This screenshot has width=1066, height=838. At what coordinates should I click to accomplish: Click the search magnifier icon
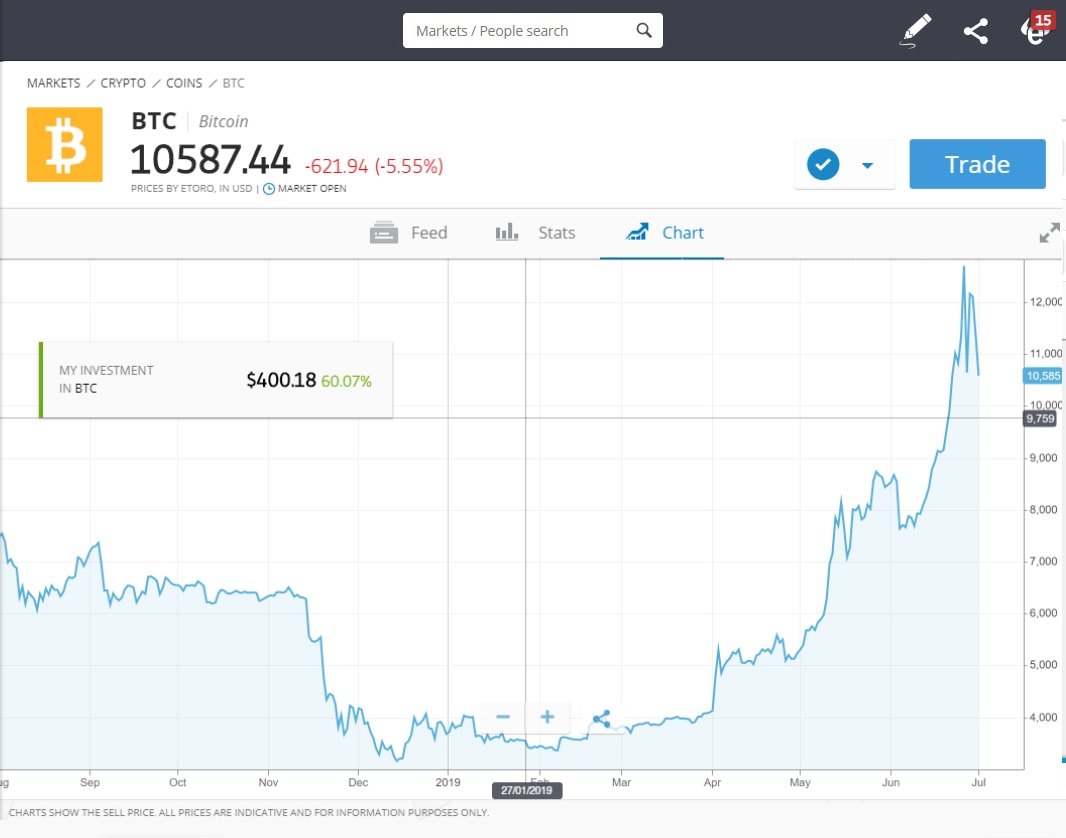click(643, 30)
